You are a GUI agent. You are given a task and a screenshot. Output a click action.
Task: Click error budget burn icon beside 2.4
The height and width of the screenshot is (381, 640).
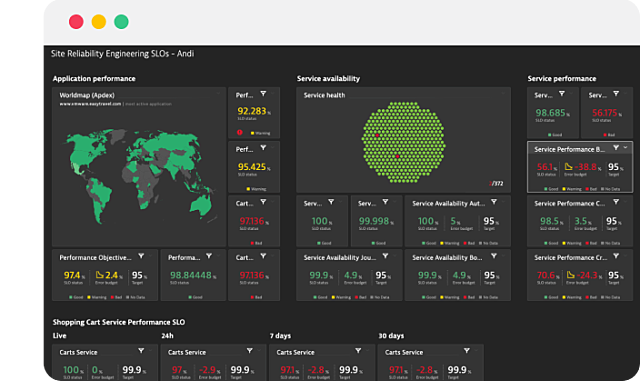point(100,275)
